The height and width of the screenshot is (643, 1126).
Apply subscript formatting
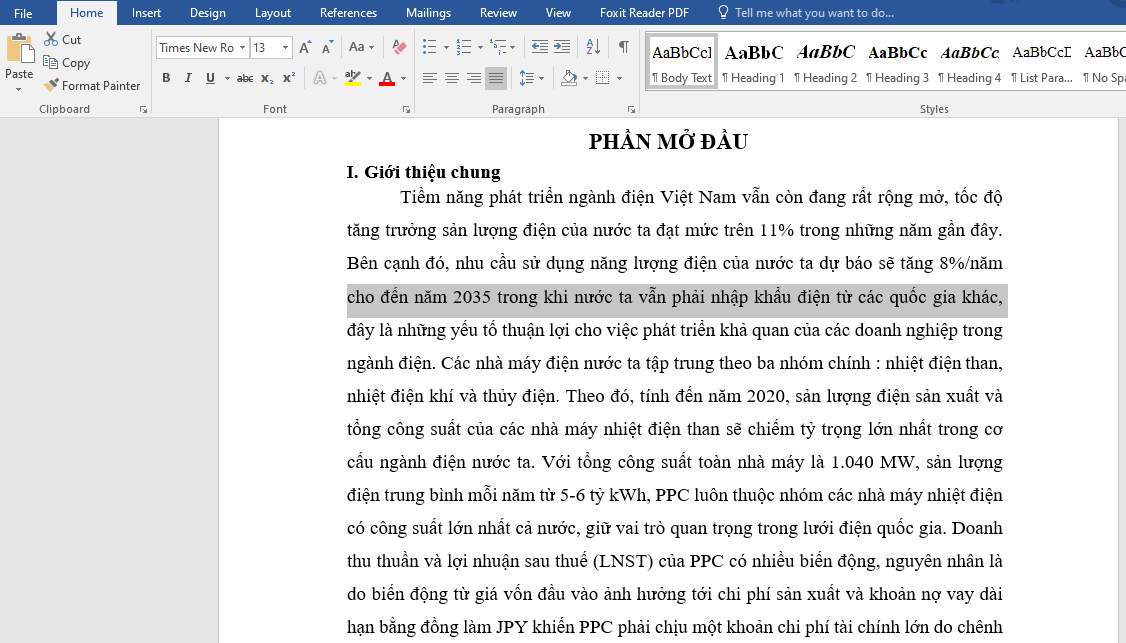[x=266, y=78]
